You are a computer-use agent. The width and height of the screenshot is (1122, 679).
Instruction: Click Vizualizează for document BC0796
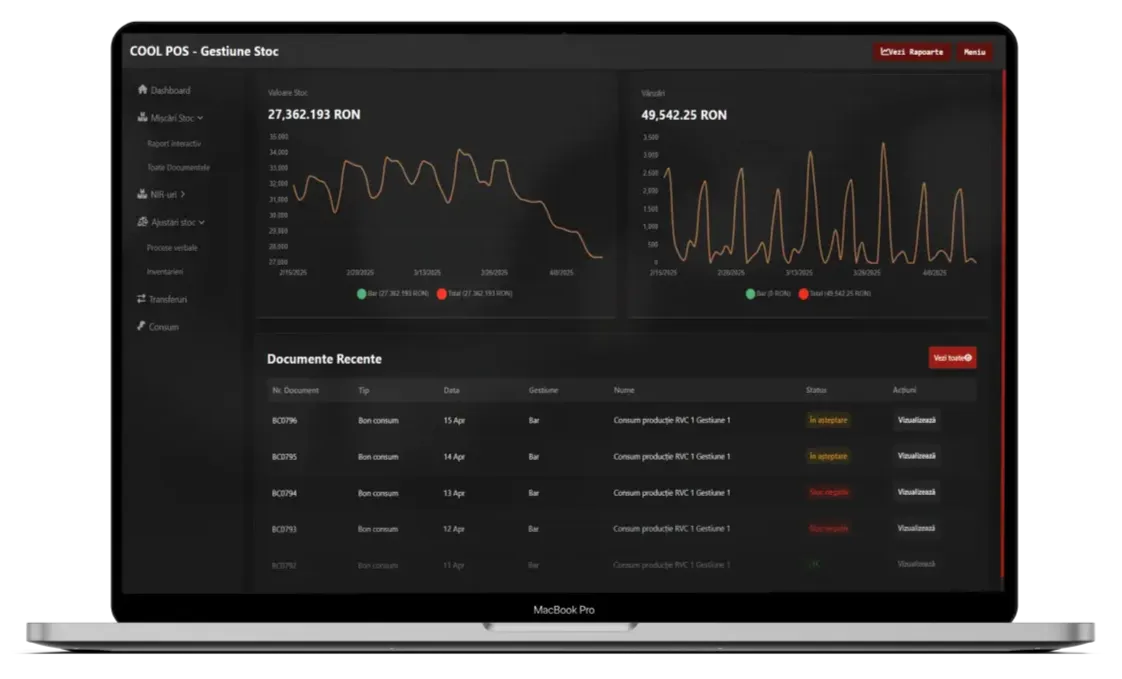[x=916, y=420]
